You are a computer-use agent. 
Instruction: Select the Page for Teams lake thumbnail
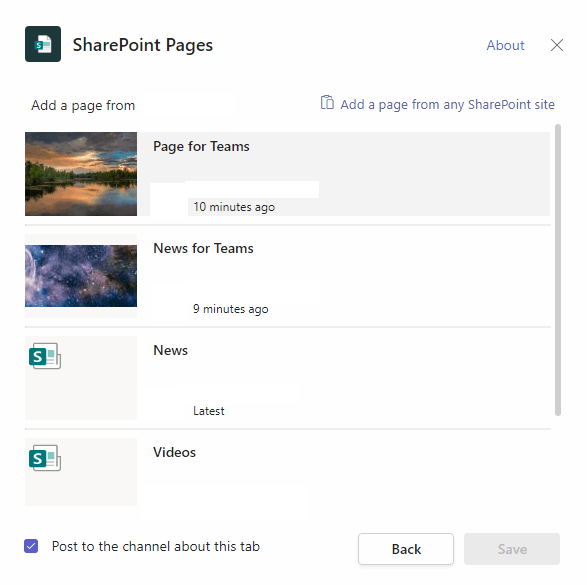[81, 174]
